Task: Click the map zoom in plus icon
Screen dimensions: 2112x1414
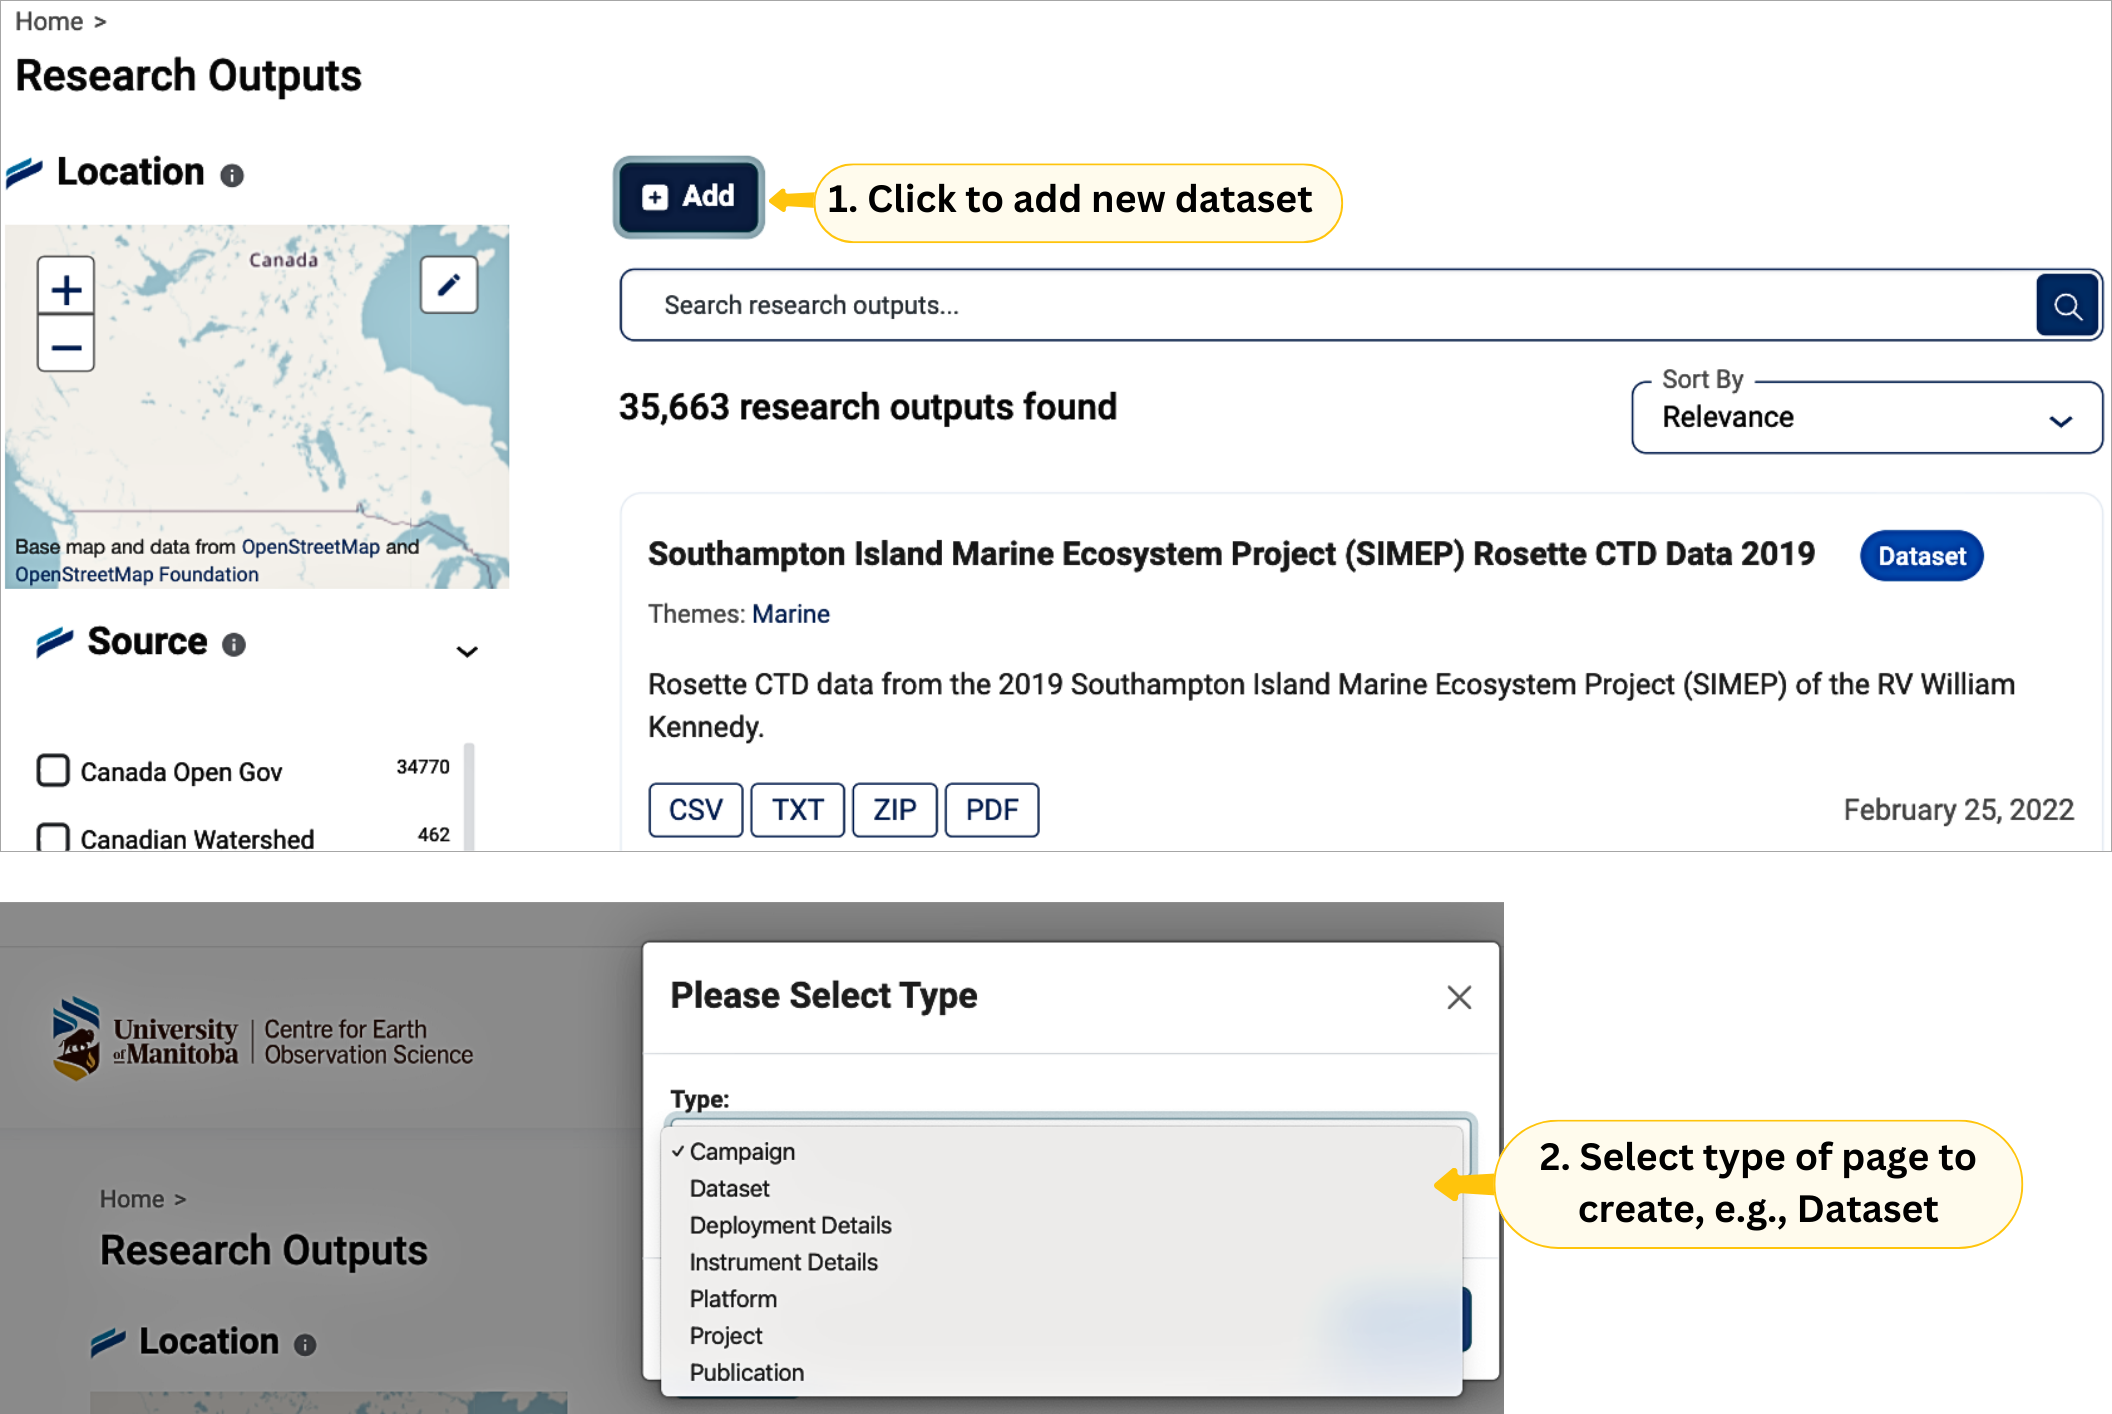Action: point(66,290)
